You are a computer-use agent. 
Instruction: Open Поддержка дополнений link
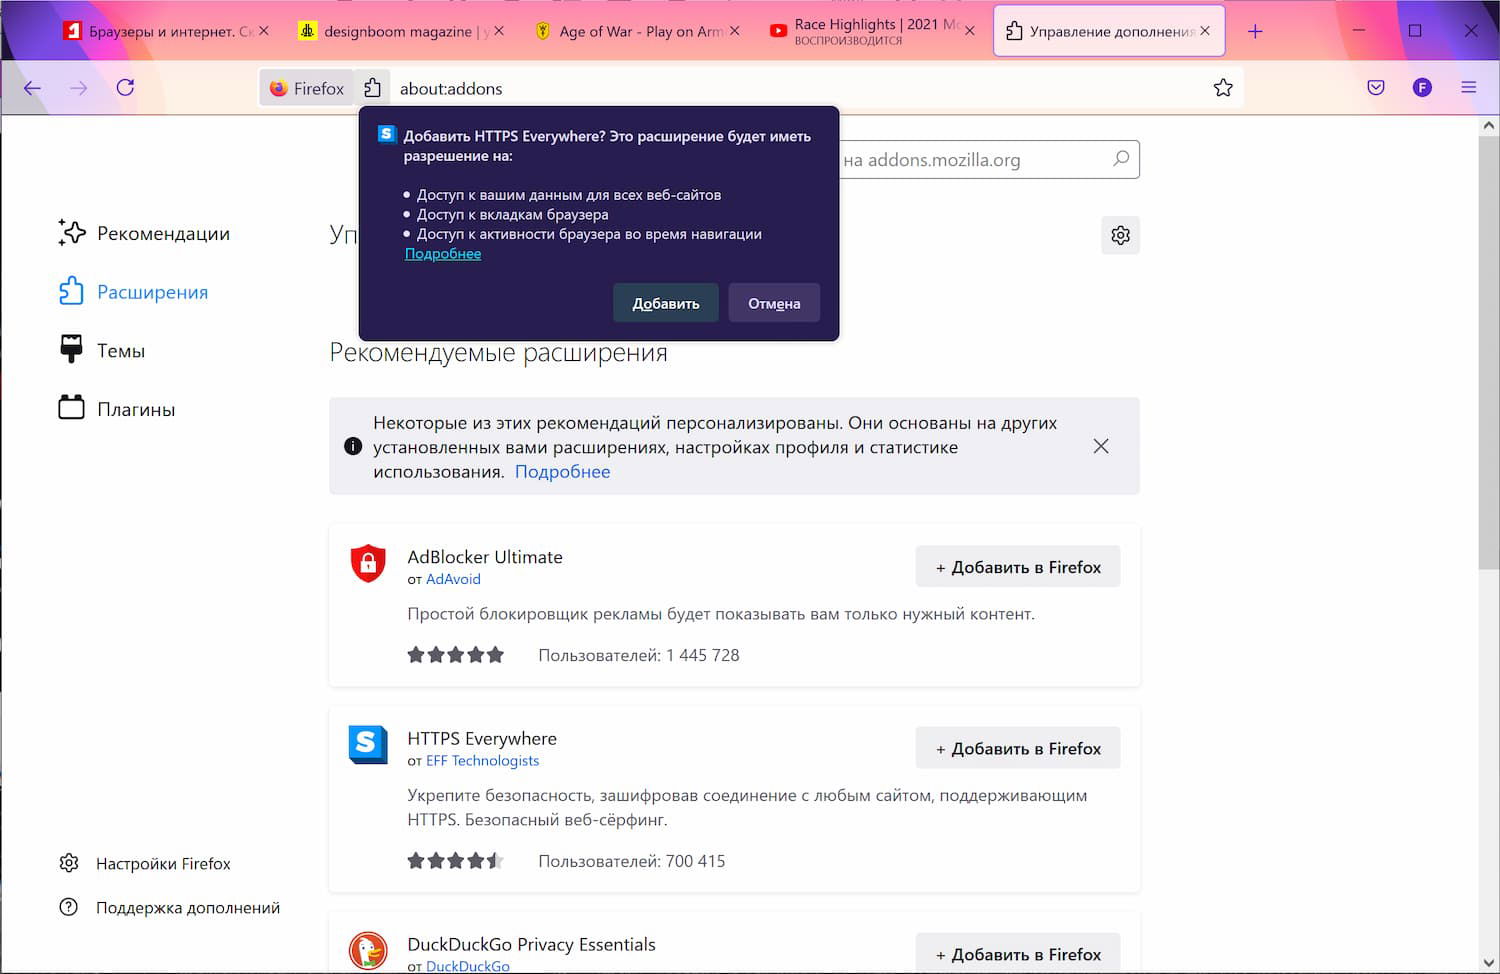pyautogui.click(x=170, y=908)
